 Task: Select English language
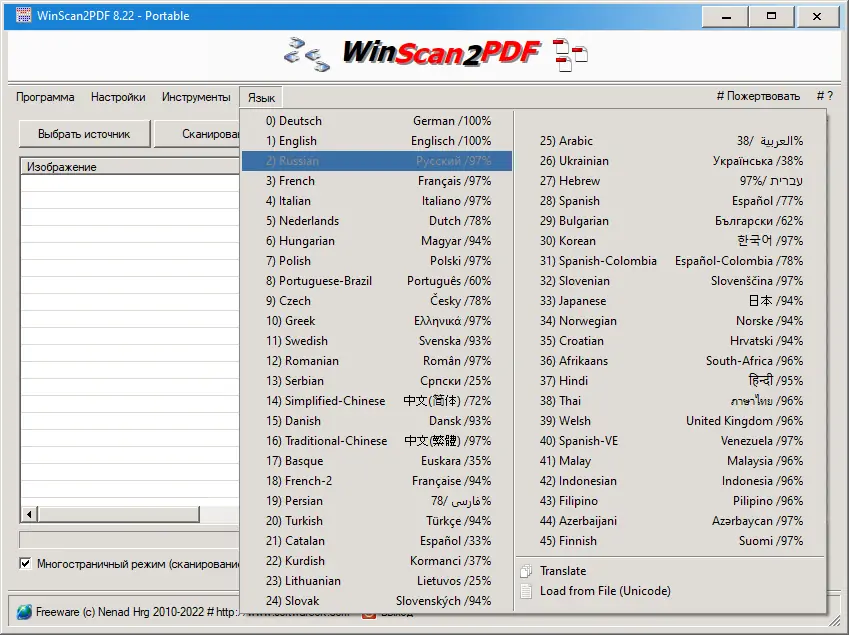[x=377, y=141]
